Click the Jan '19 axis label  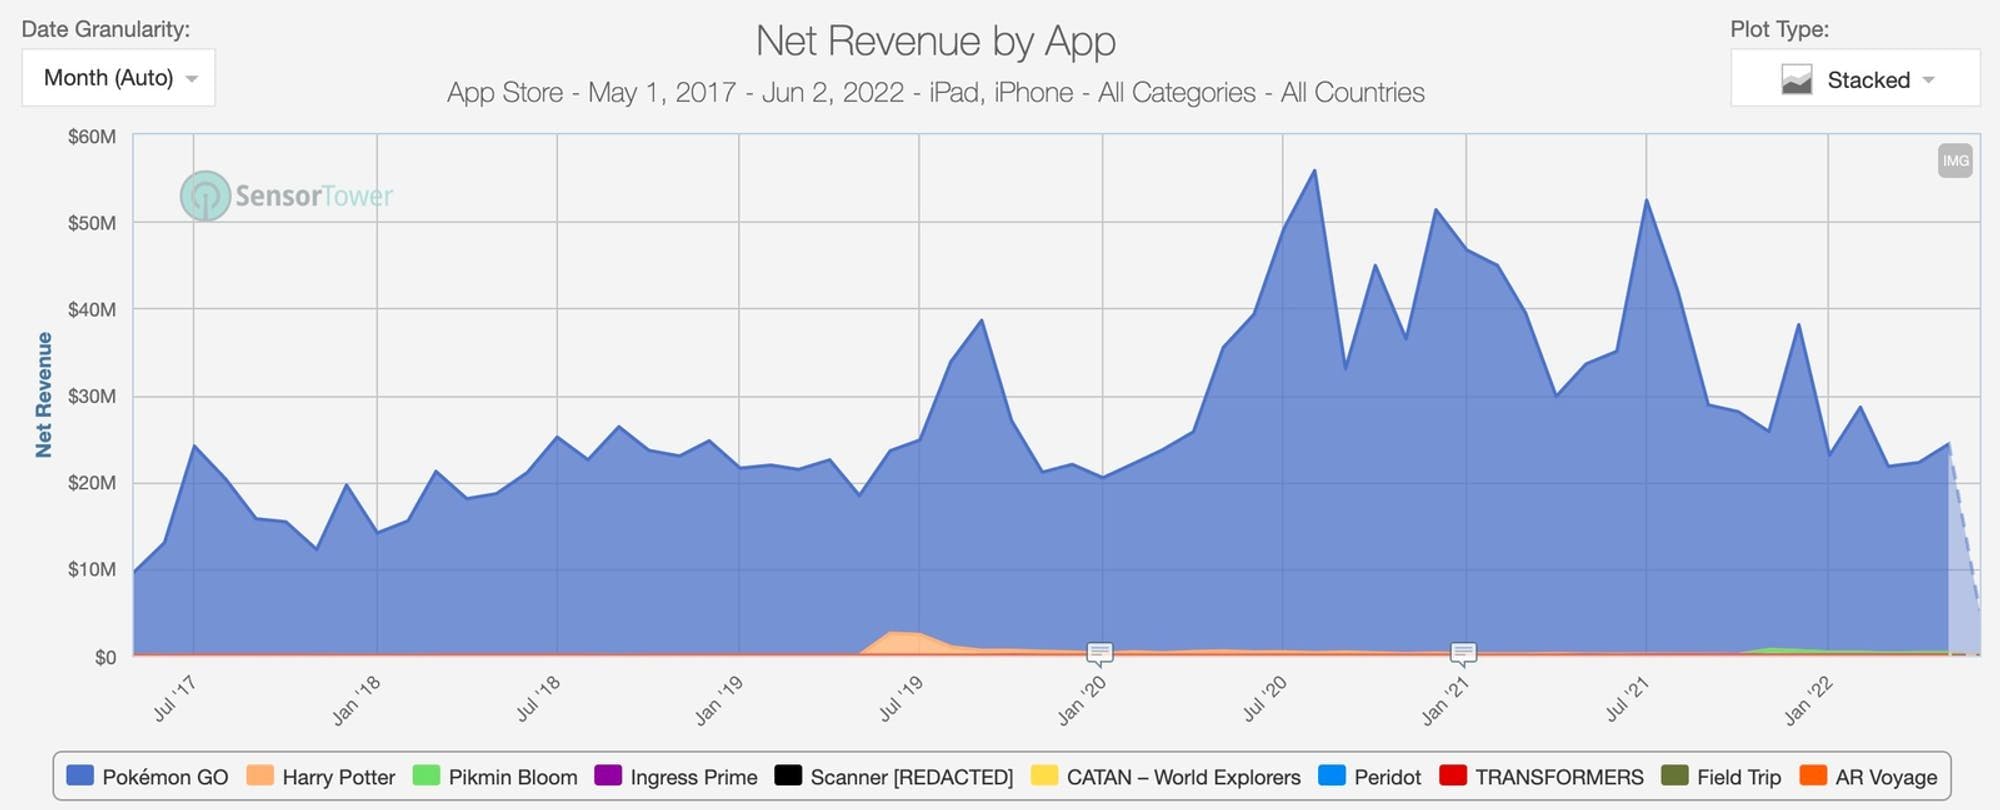point(718,700)
